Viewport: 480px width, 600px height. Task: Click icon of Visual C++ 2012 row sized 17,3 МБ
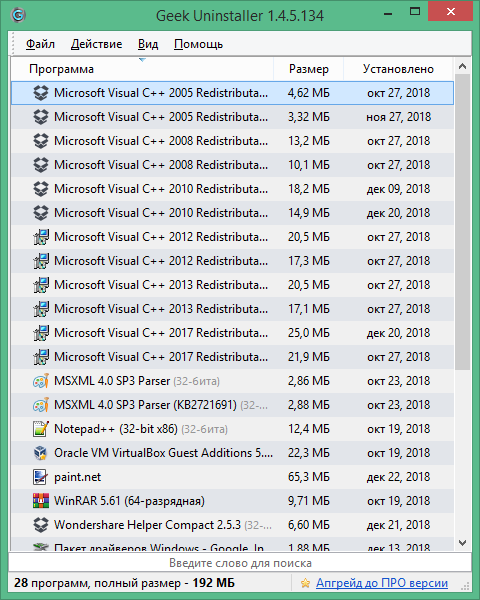pyautogui.click(x=41, y=261)
